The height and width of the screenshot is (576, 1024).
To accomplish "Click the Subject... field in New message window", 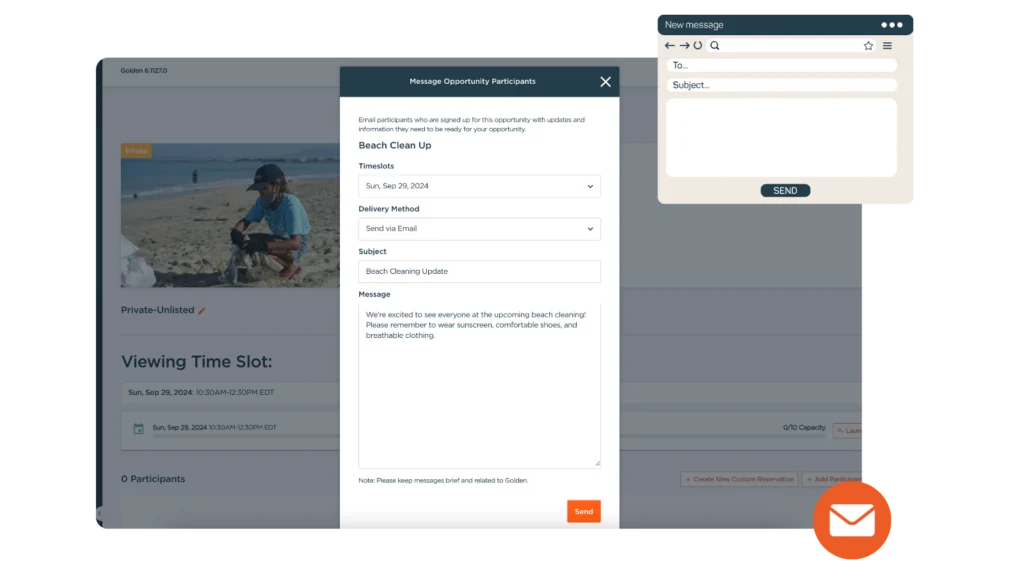I will pyautogui.click(x=781, y=85).
